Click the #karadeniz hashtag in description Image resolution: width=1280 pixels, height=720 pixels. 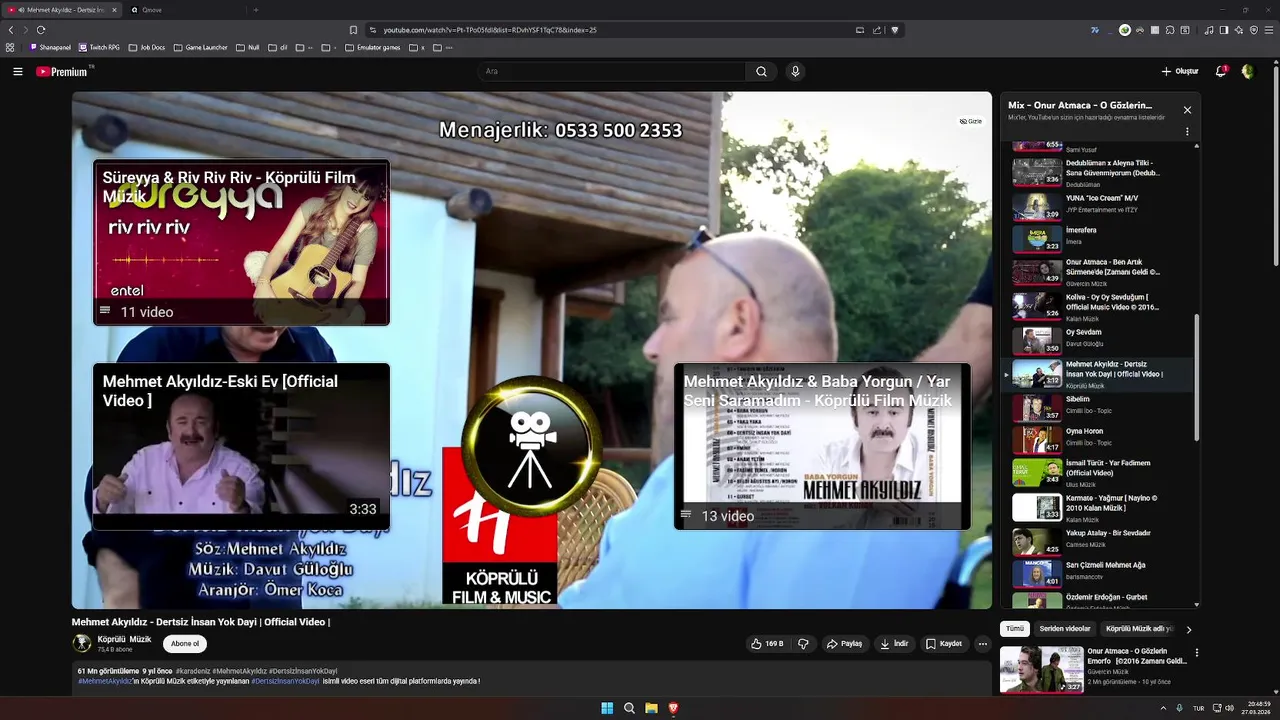192,671
